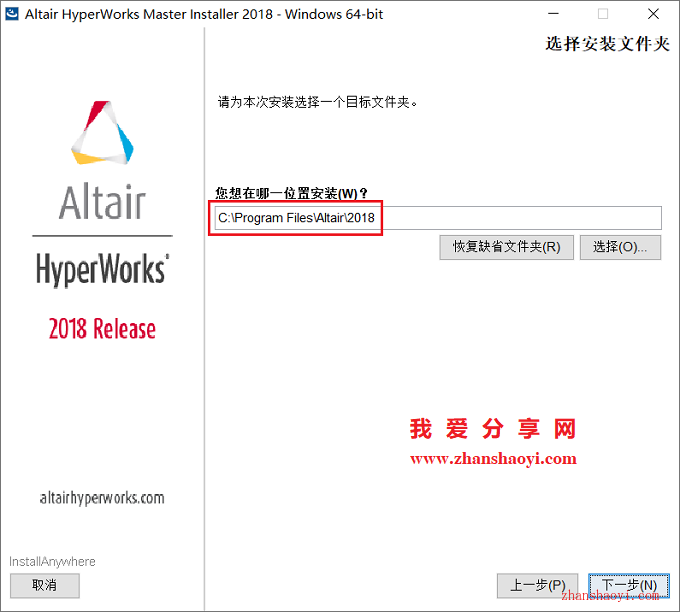Image resolution: width=680 pixels, height=612 pixels.
Task: Click 取消 cancel button
Action: (45, 586)
